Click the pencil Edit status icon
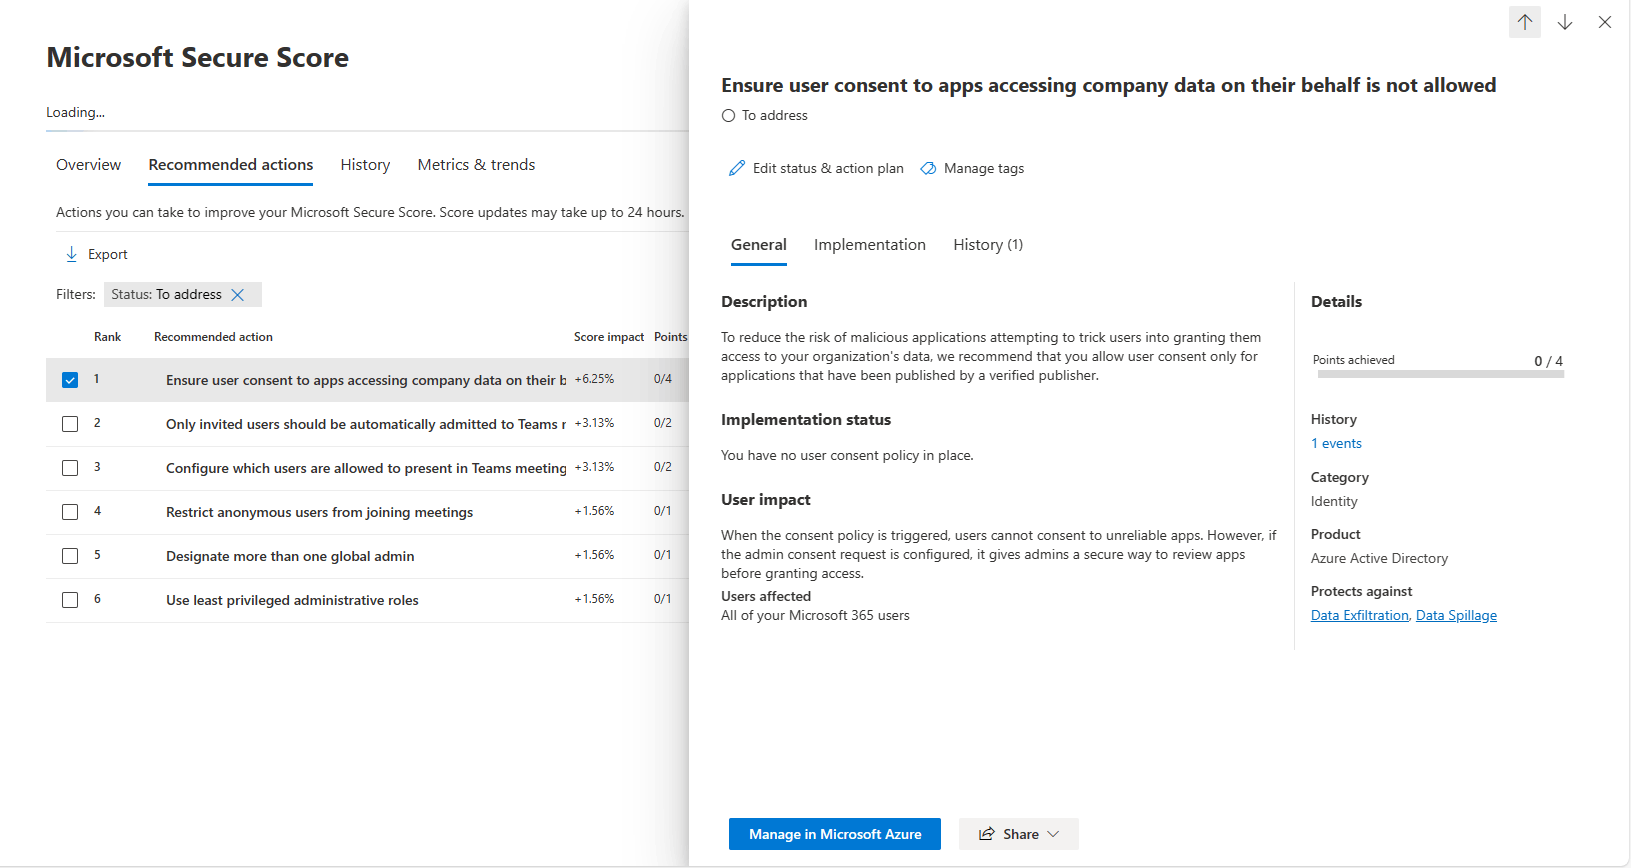The image size is (1631, 868). (737, 168)
